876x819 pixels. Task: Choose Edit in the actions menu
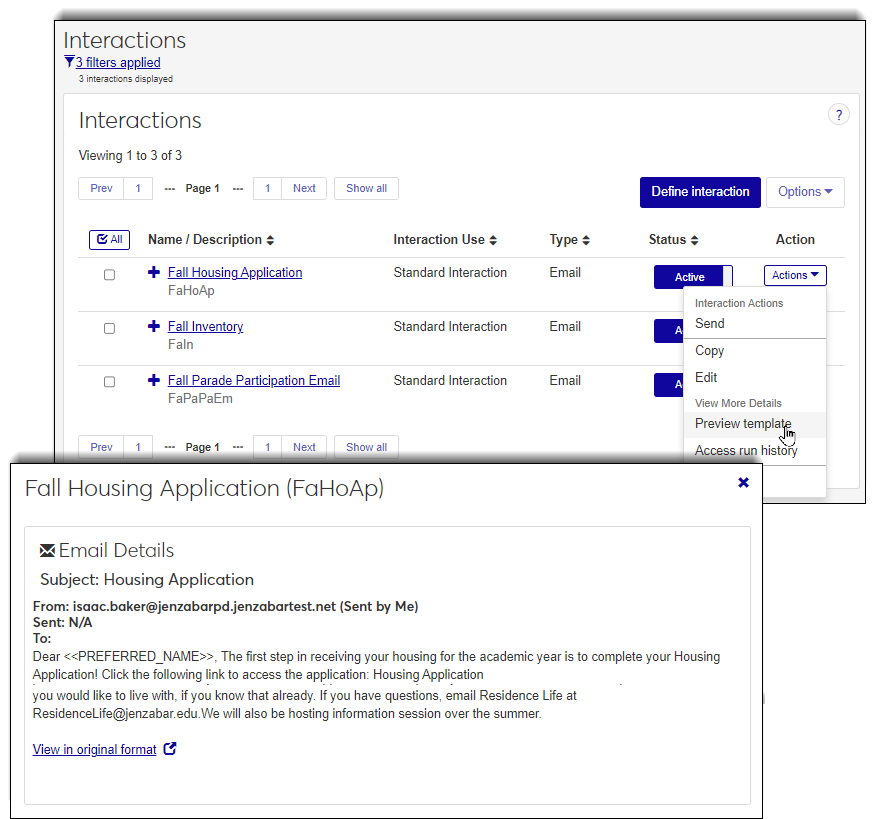click(x=754, y=378)
